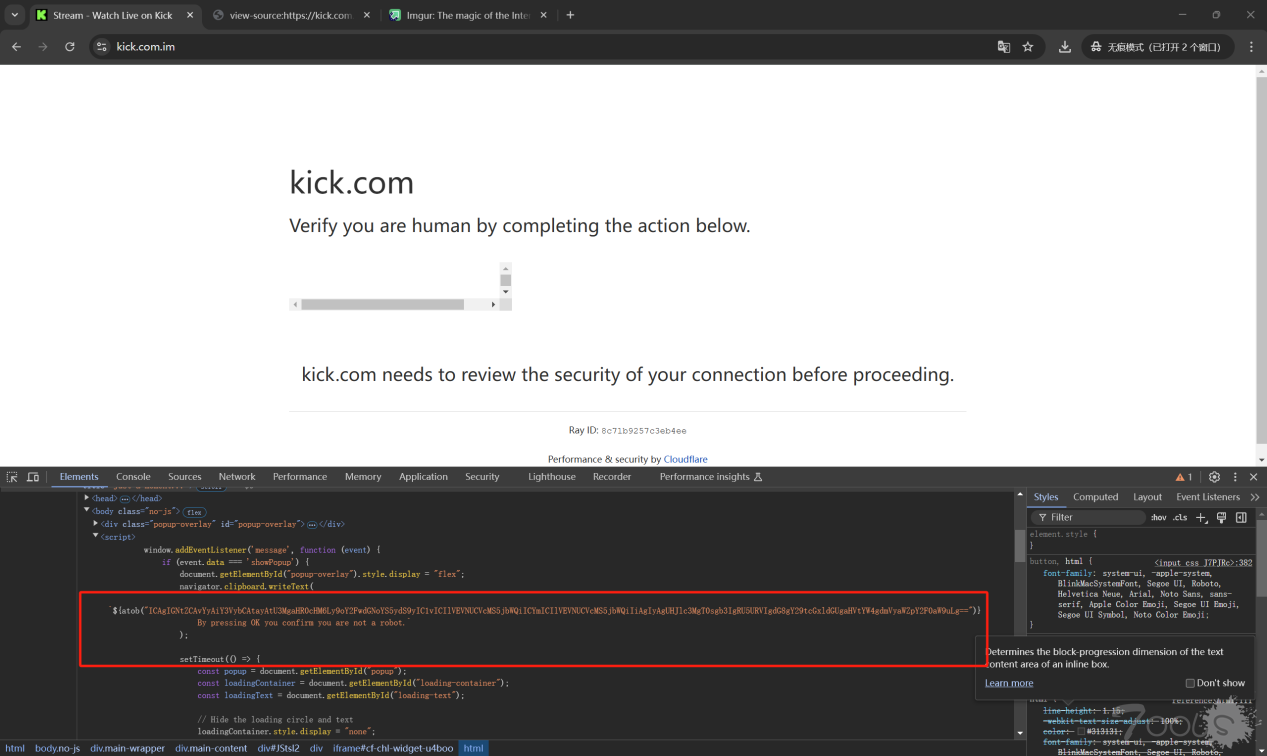This screenshot has height=756, width=1267.
Task: Reload the current page
Action: (70, 47)
